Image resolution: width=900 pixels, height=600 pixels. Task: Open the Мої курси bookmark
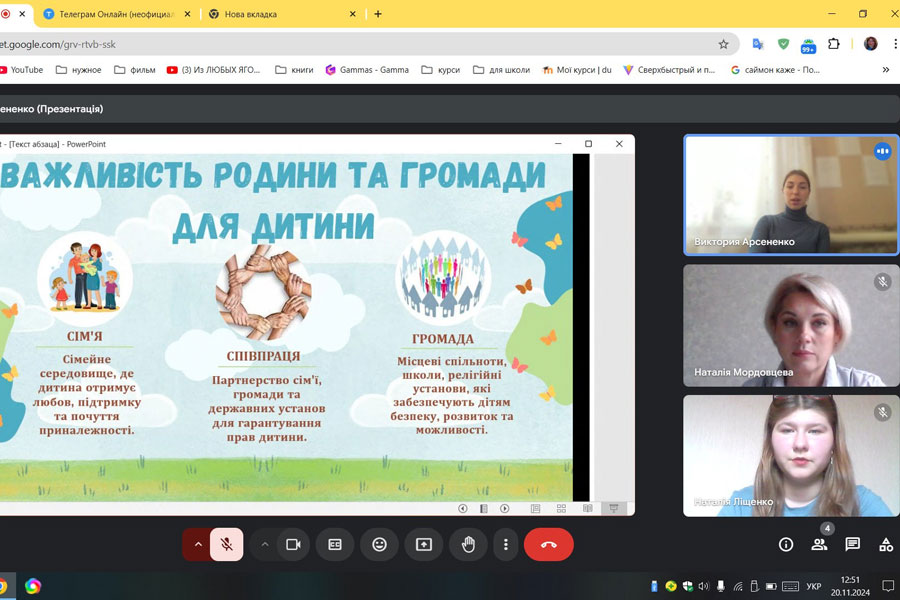pos(577,70)
